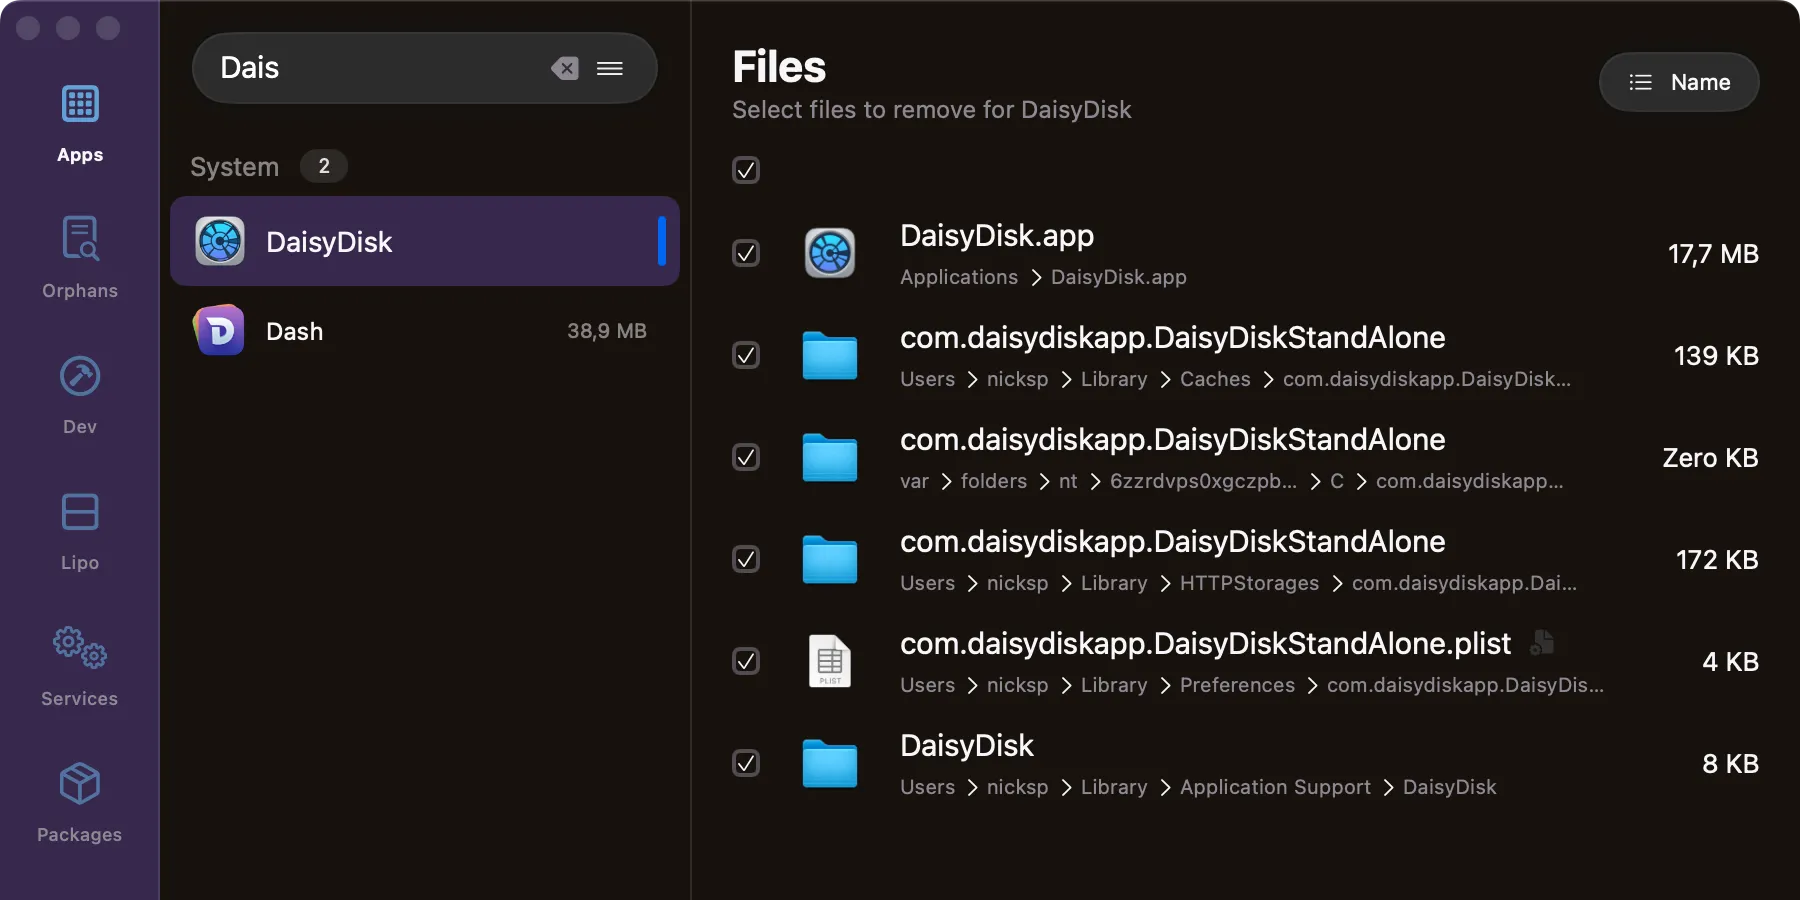Click the var folders entry folder icon
Screen dimensions: 1800x900
point(830,457)
